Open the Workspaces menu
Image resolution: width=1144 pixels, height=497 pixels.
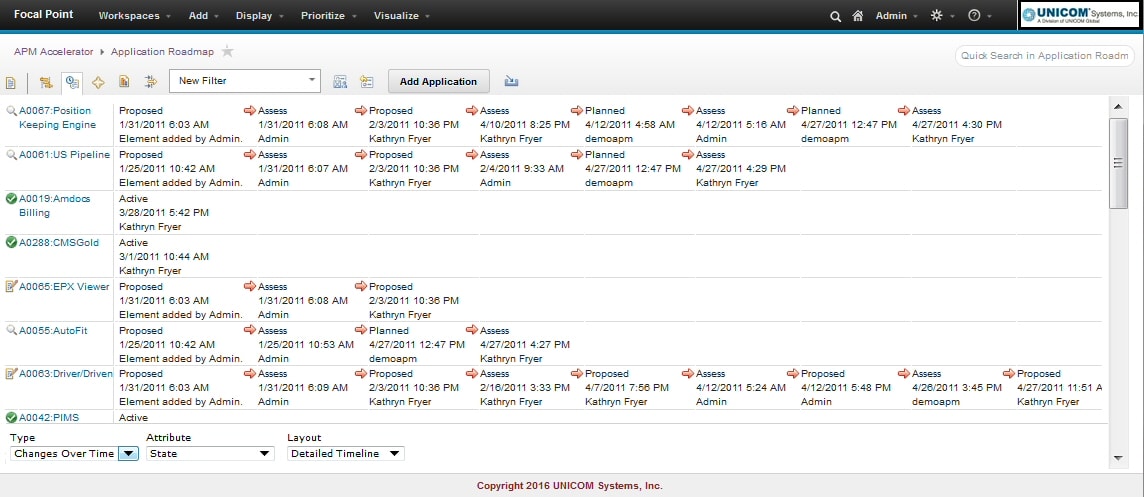tap(134, 15)
